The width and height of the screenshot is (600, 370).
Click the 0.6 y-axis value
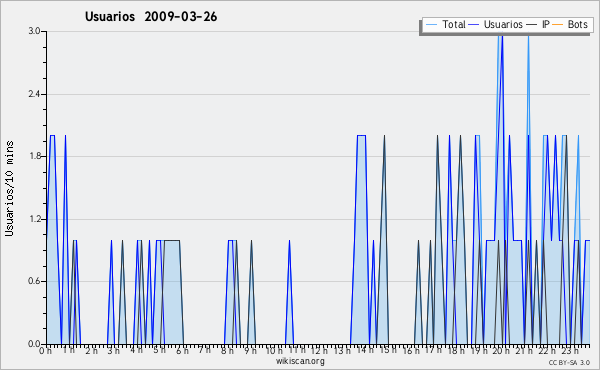coord(34,281)
